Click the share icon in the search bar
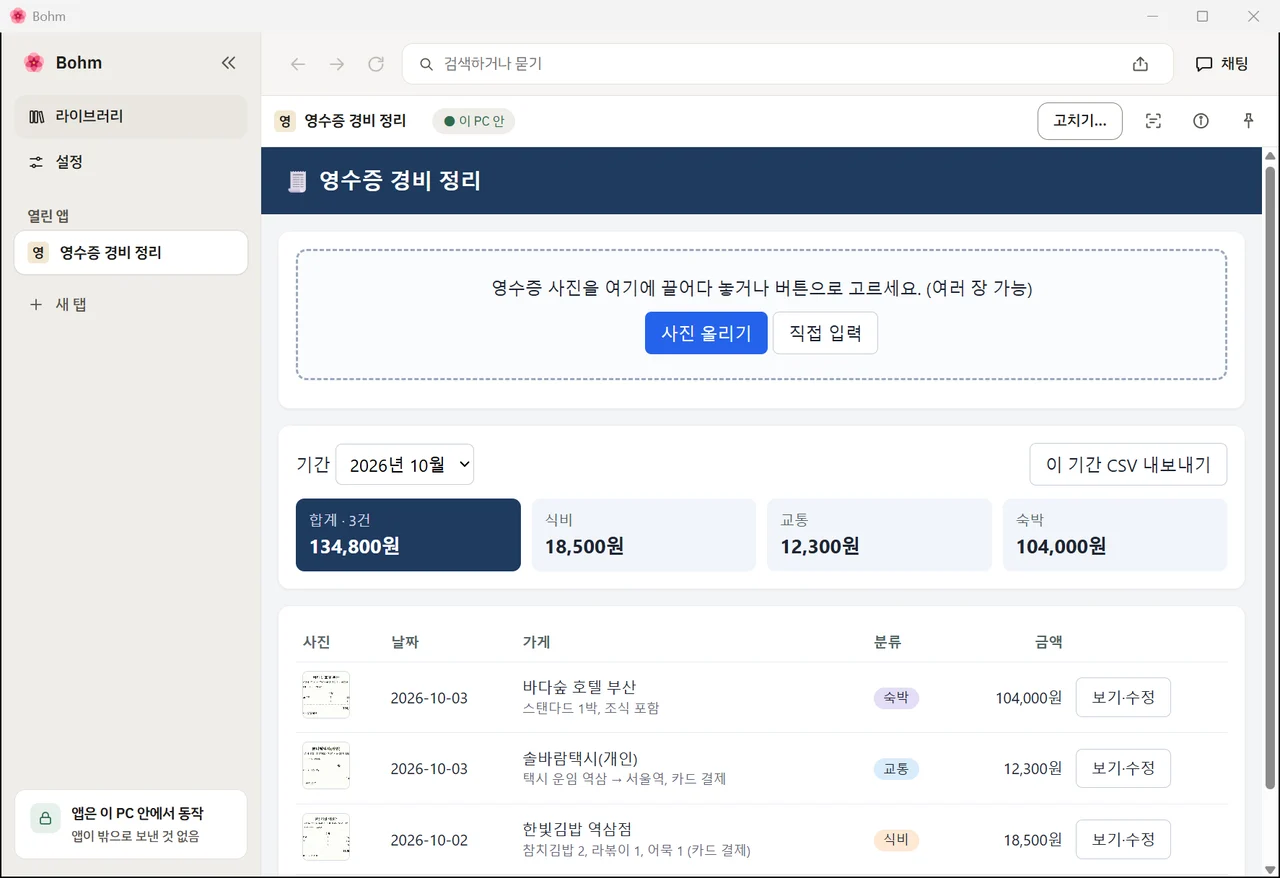Screen dimensions: 1280x878 pyautogui.click(x=1140, y=64)
